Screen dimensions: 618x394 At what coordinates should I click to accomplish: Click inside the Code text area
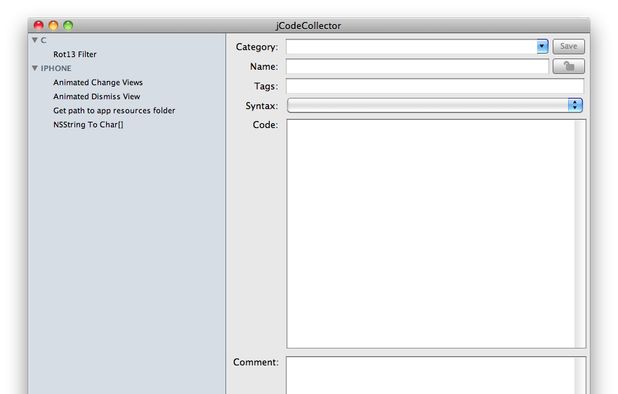pos(430,234)
